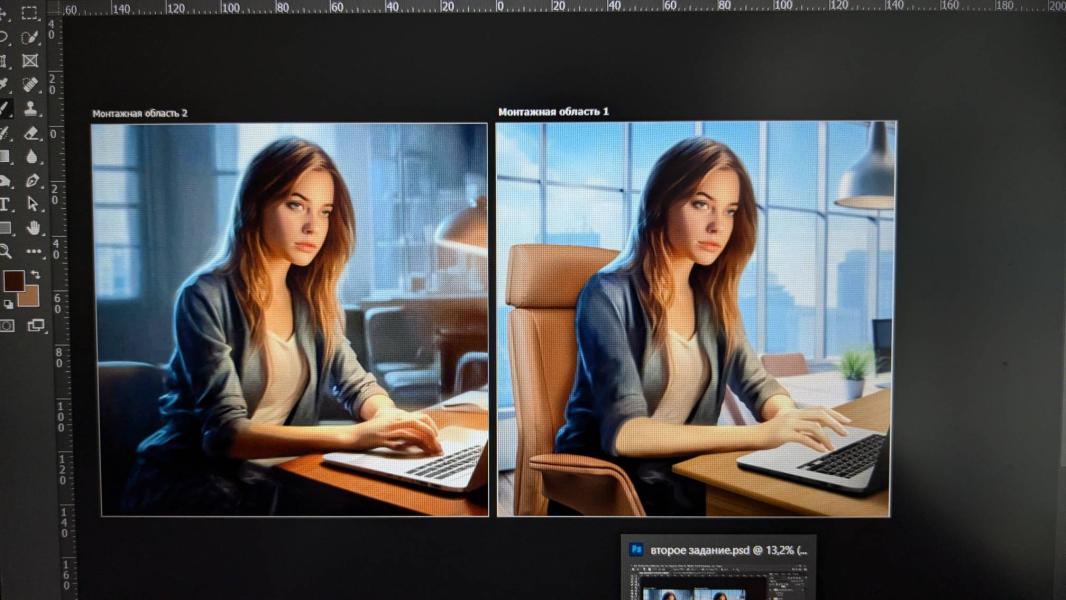The image size is (1066, 600).
Task: Click the light brown background color swatch
Action: click(x=29, y=296)
